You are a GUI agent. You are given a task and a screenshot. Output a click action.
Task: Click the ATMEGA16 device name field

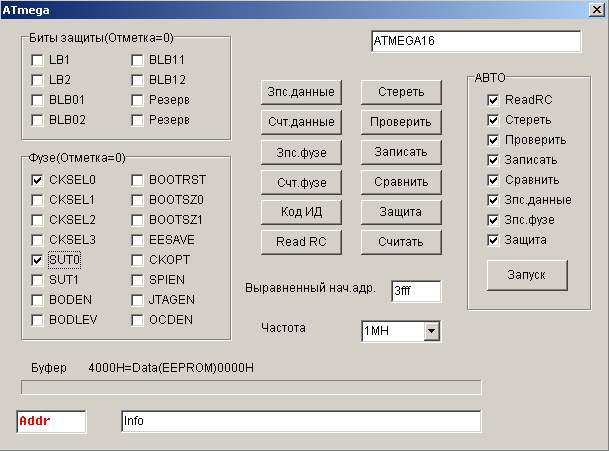click(475, 42)
